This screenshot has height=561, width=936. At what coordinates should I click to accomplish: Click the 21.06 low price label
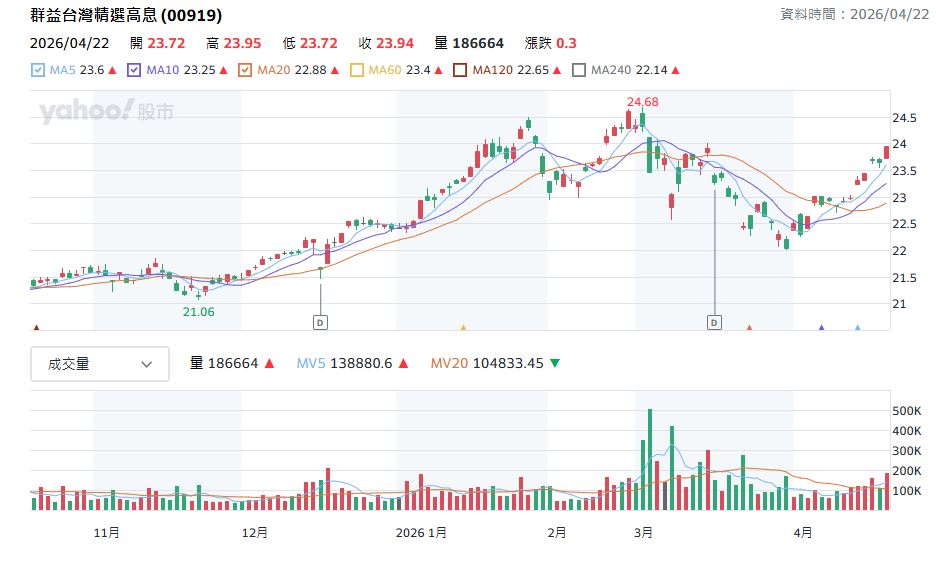(198, 312)
